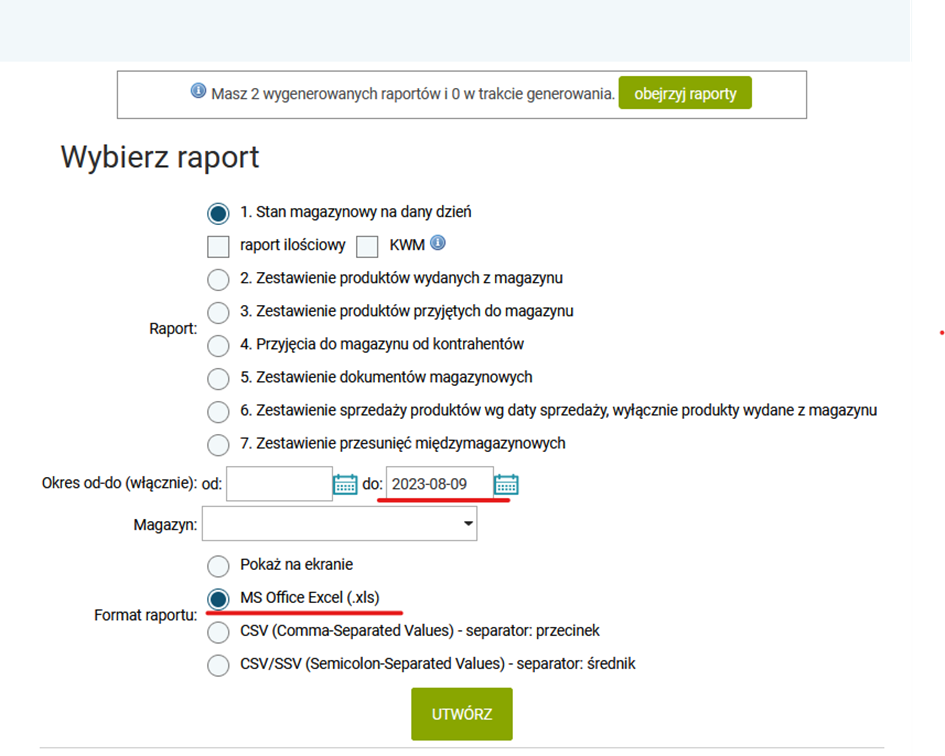Choose report 2 products issued from warehouse
The width and height of the screenshot is (945, 756).
point(218,280)
